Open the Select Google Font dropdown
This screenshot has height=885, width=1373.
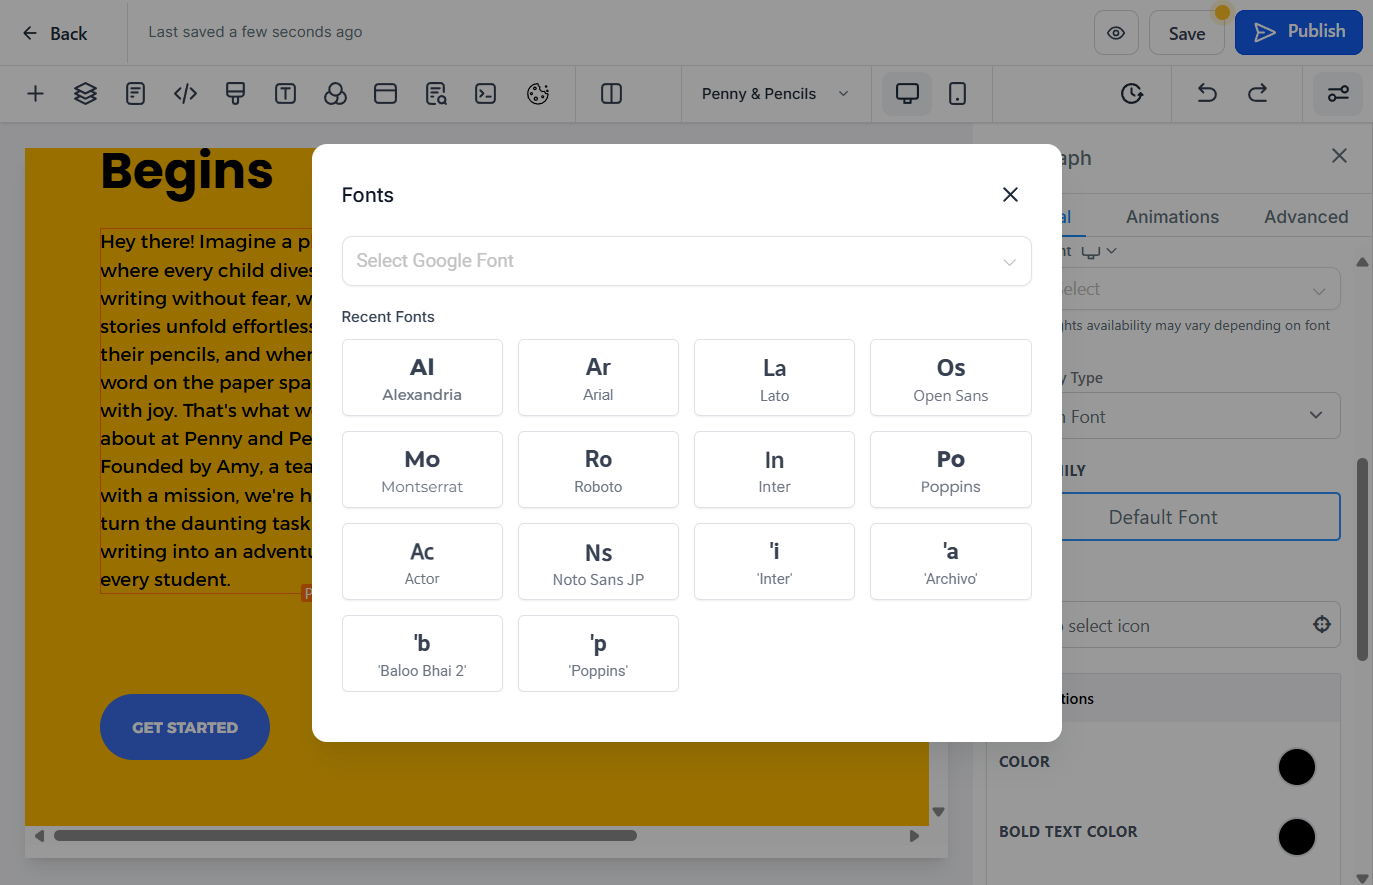(x=686, y=261)
